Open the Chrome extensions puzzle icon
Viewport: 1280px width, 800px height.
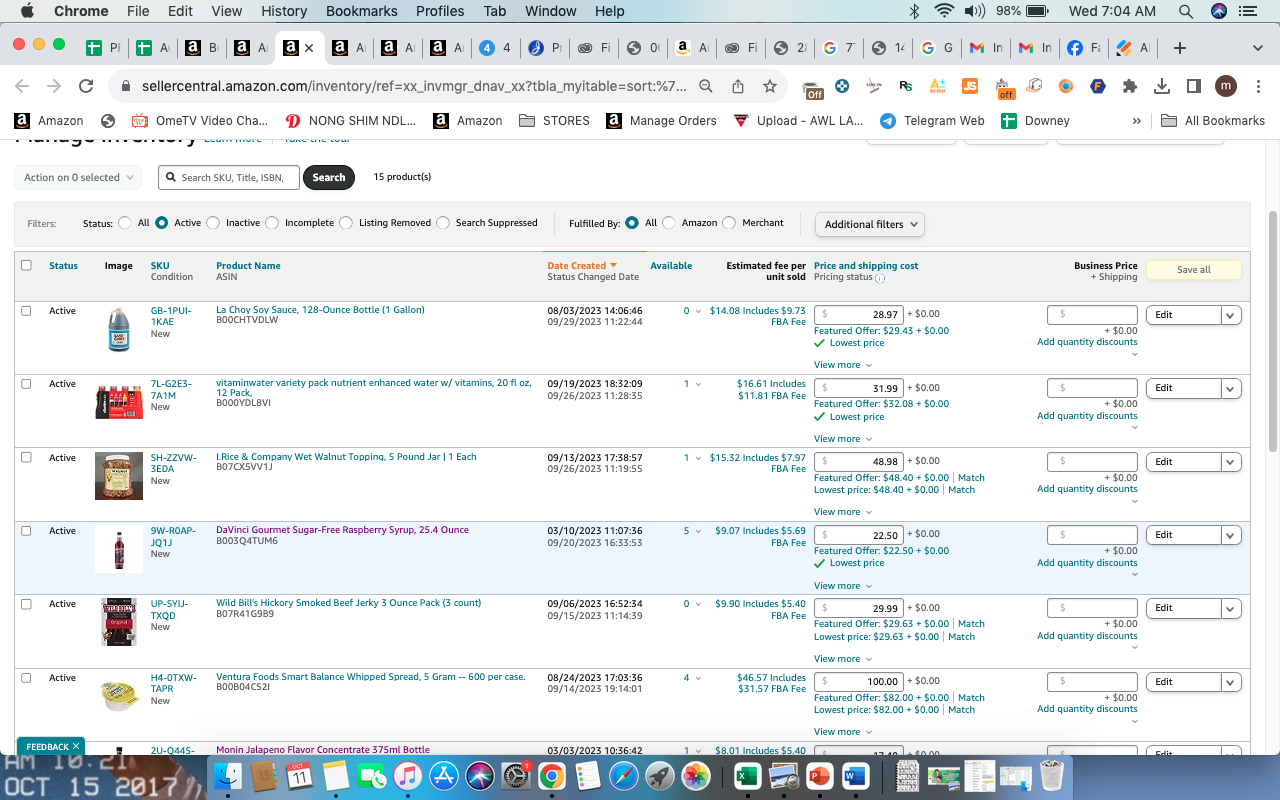(1130, 87)
